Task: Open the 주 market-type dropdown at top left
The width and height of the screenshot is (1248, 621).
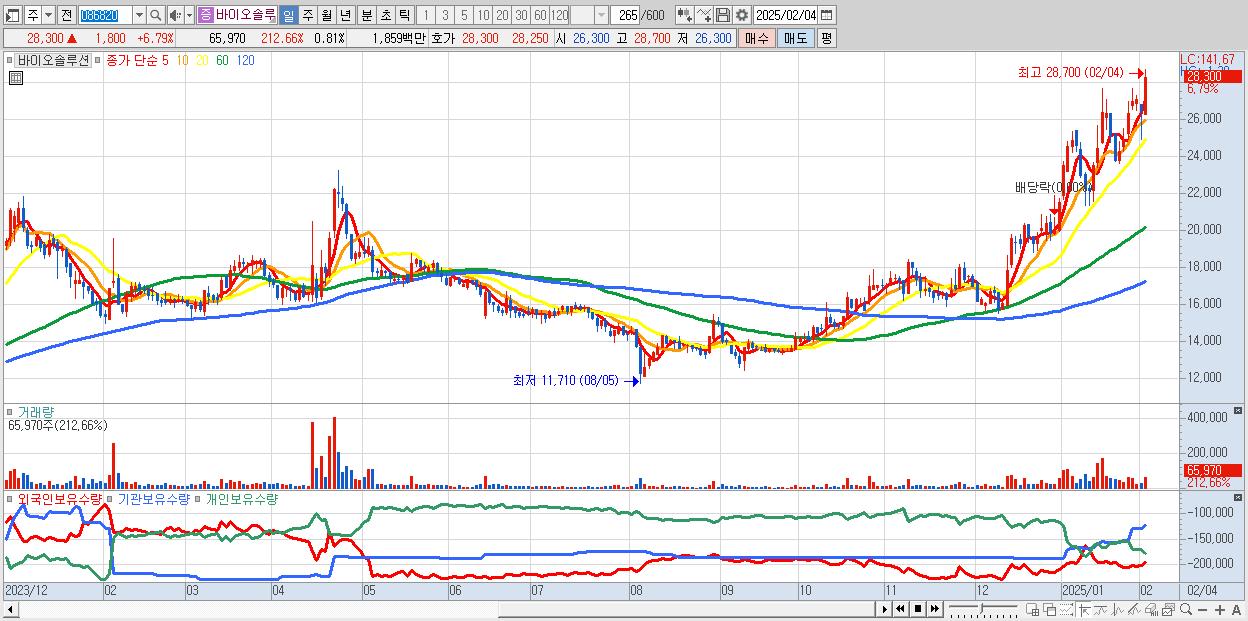Action: [x=48, y=15]
